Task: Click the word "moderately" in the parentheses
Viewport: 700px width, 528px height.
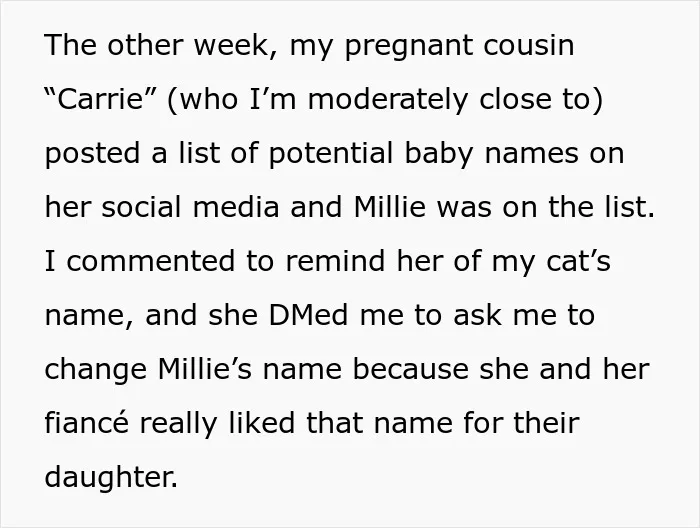Action: (x=387, y=99)
